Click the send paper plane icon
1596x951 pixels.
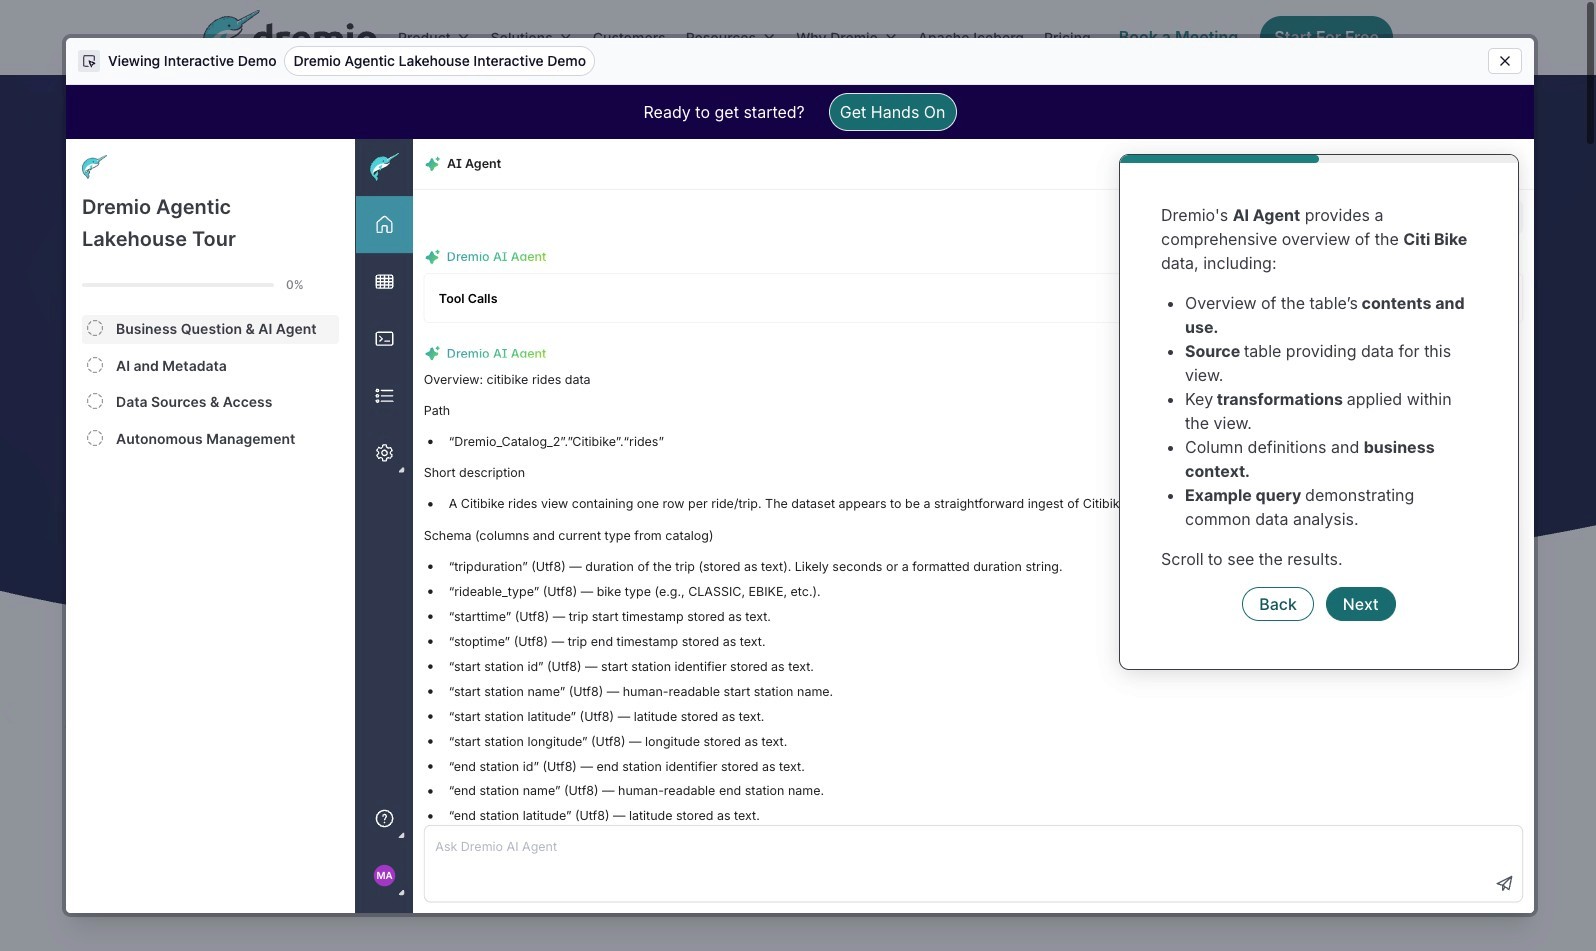1504,883
